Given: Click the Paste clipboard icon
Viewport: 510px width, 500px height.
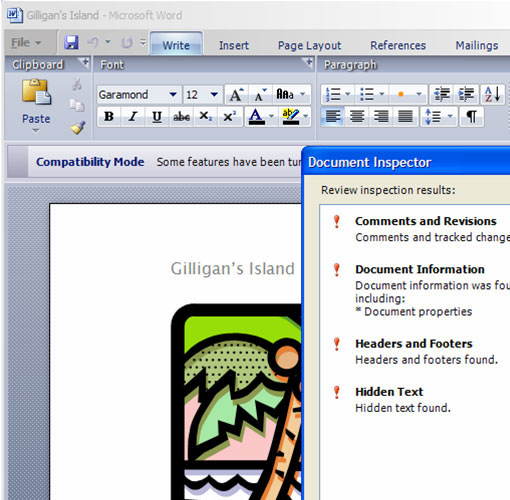Looking at the screenshot, I should pyautogui.click(x=36, y=92).
